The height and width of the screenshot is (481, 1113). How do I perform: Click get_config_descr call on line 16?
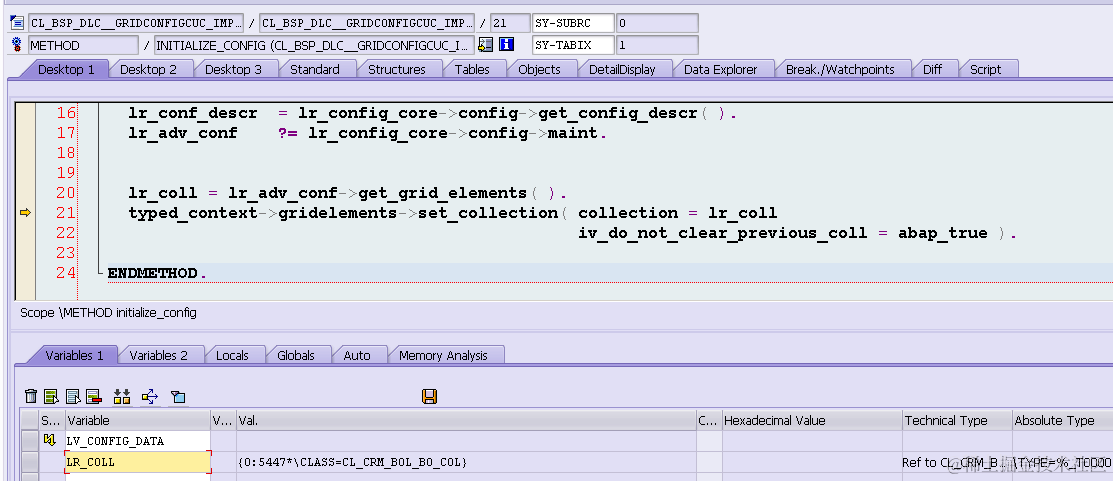click(x=618, y=113)
